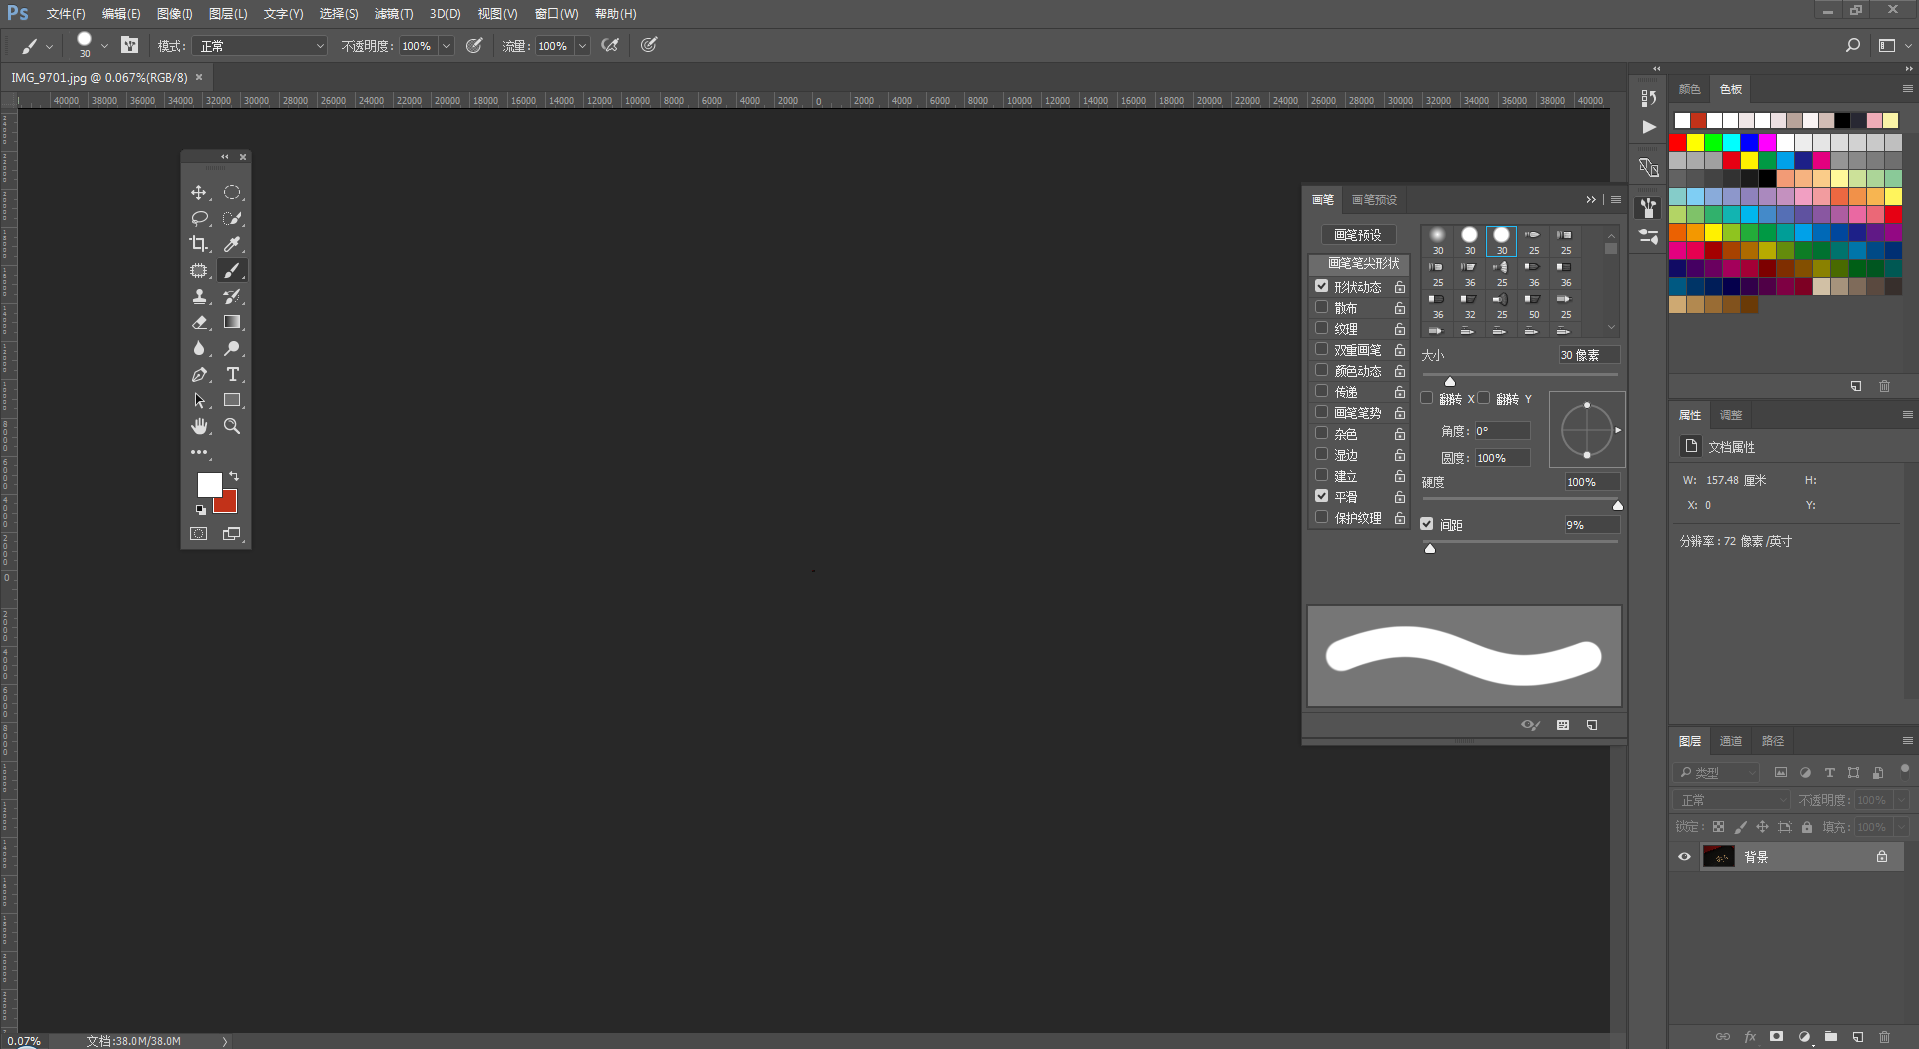The height and width of the screenshot is (1049, 1919).
Task: Open the workspace switcher dropdown
Action: coord(1895,45)
